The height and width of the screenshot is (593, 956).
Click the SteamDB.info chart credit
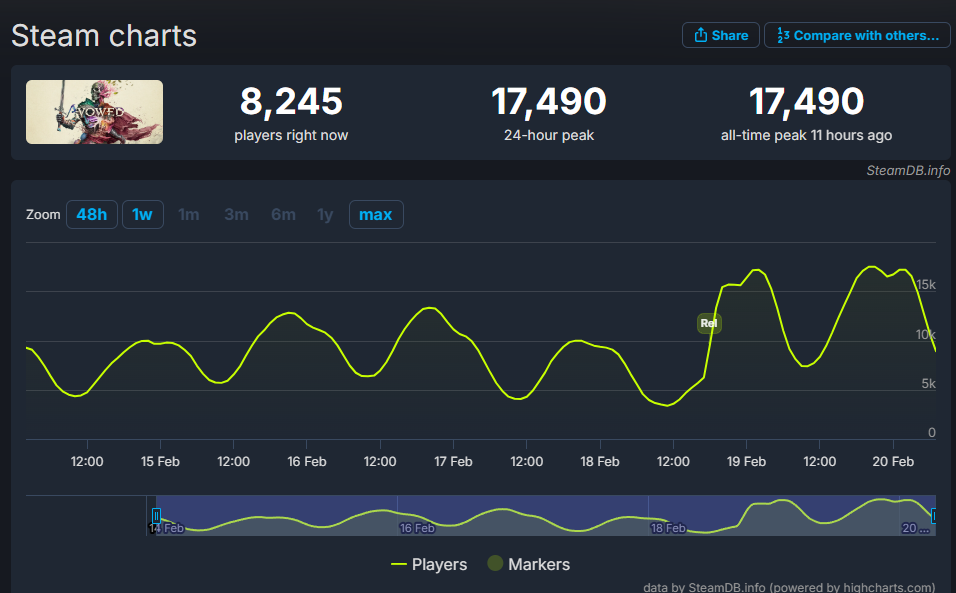coord(908,170)
